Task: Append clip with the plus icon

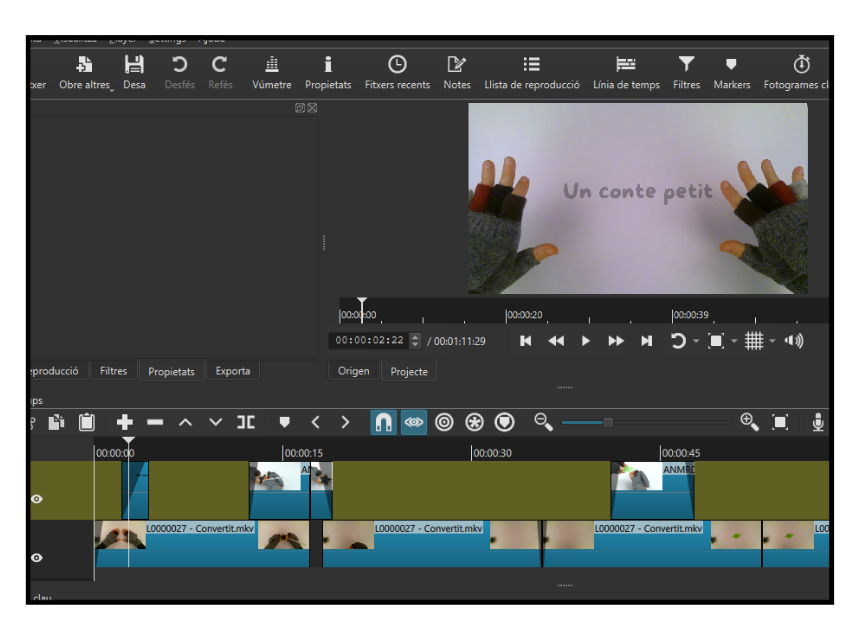Action: [x=125, y=423]
